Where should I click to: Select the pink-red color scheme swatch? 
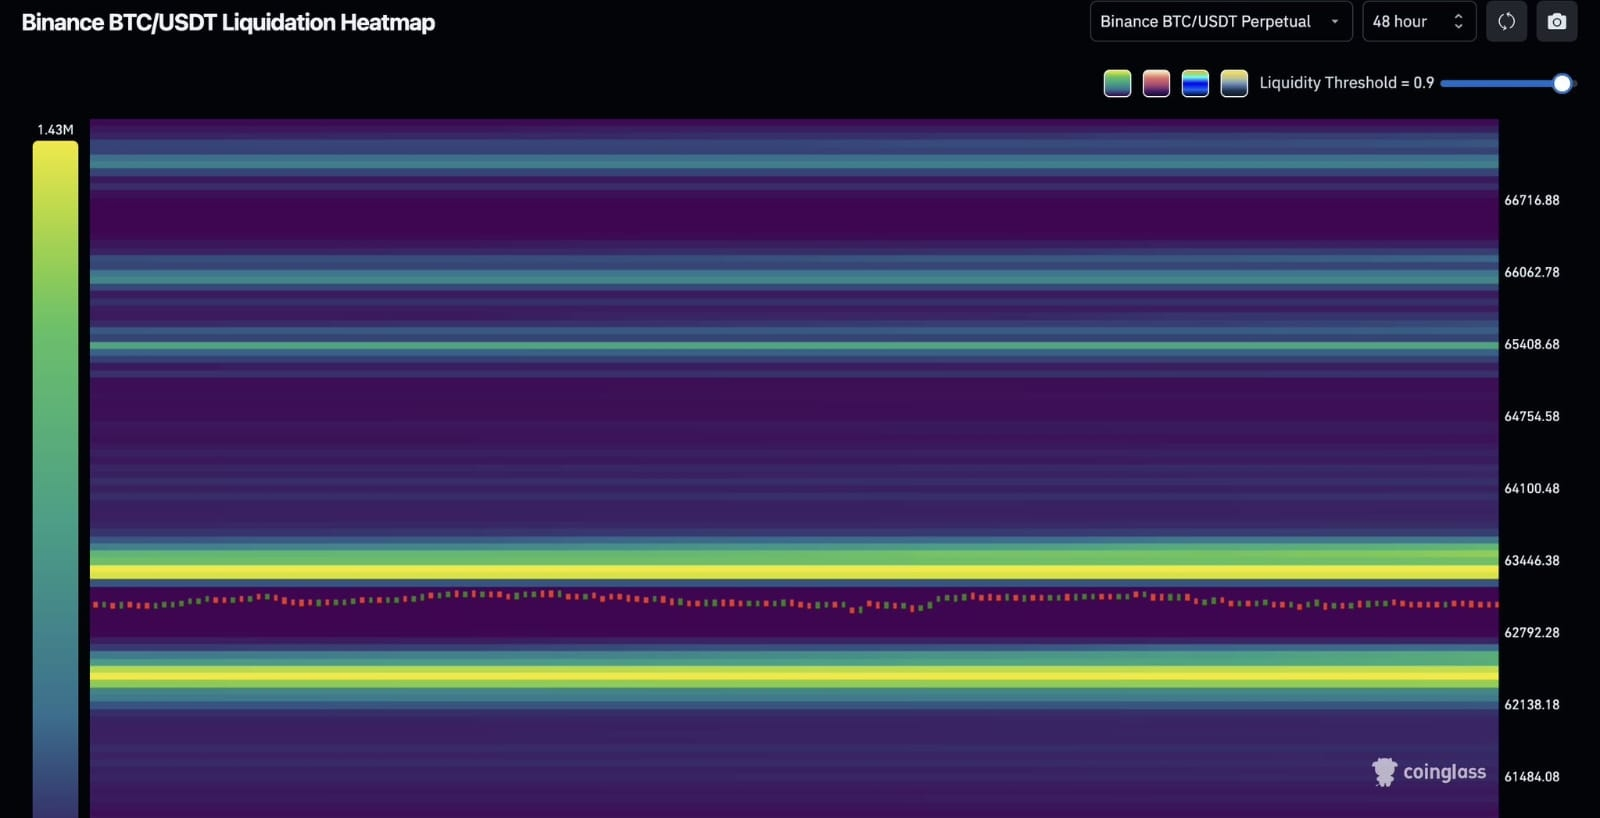click(1156, 83)
